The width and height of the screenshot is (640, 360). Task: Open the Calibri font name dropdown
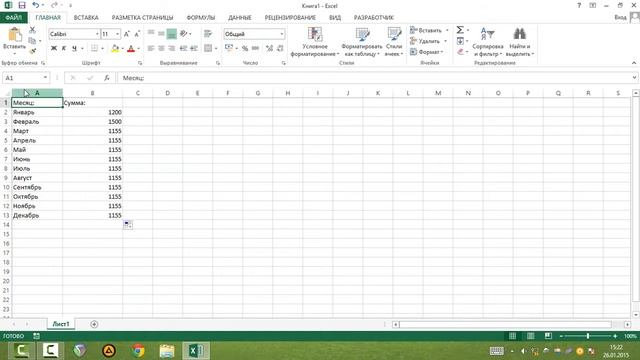click(x=97, y=34)
